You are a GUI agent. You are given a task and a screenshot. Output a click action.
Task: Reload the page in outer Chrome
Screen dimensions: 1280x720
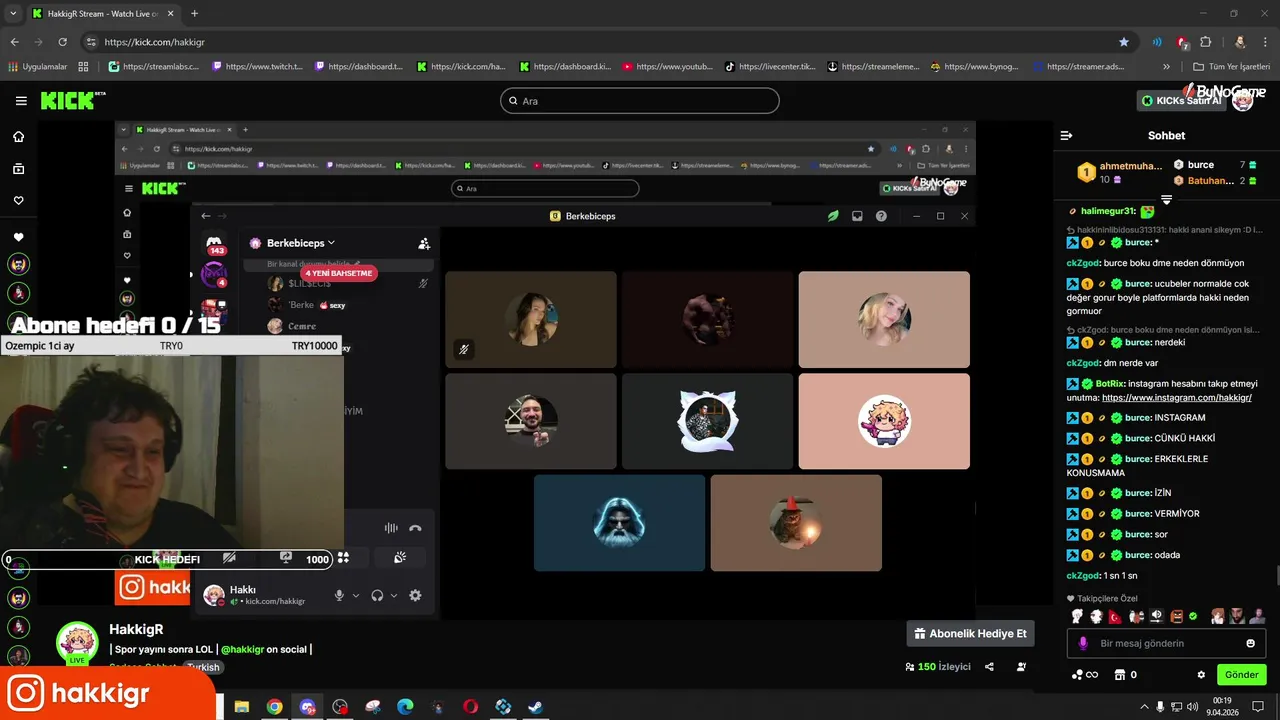(x=63, y=42)
